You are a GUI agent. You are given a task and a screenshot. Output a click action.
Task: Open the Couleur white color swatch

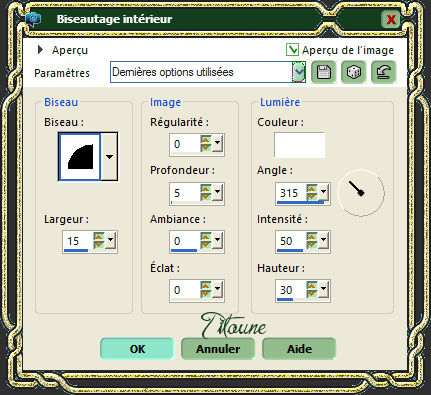pyautogui.click(x=299, y=145)
